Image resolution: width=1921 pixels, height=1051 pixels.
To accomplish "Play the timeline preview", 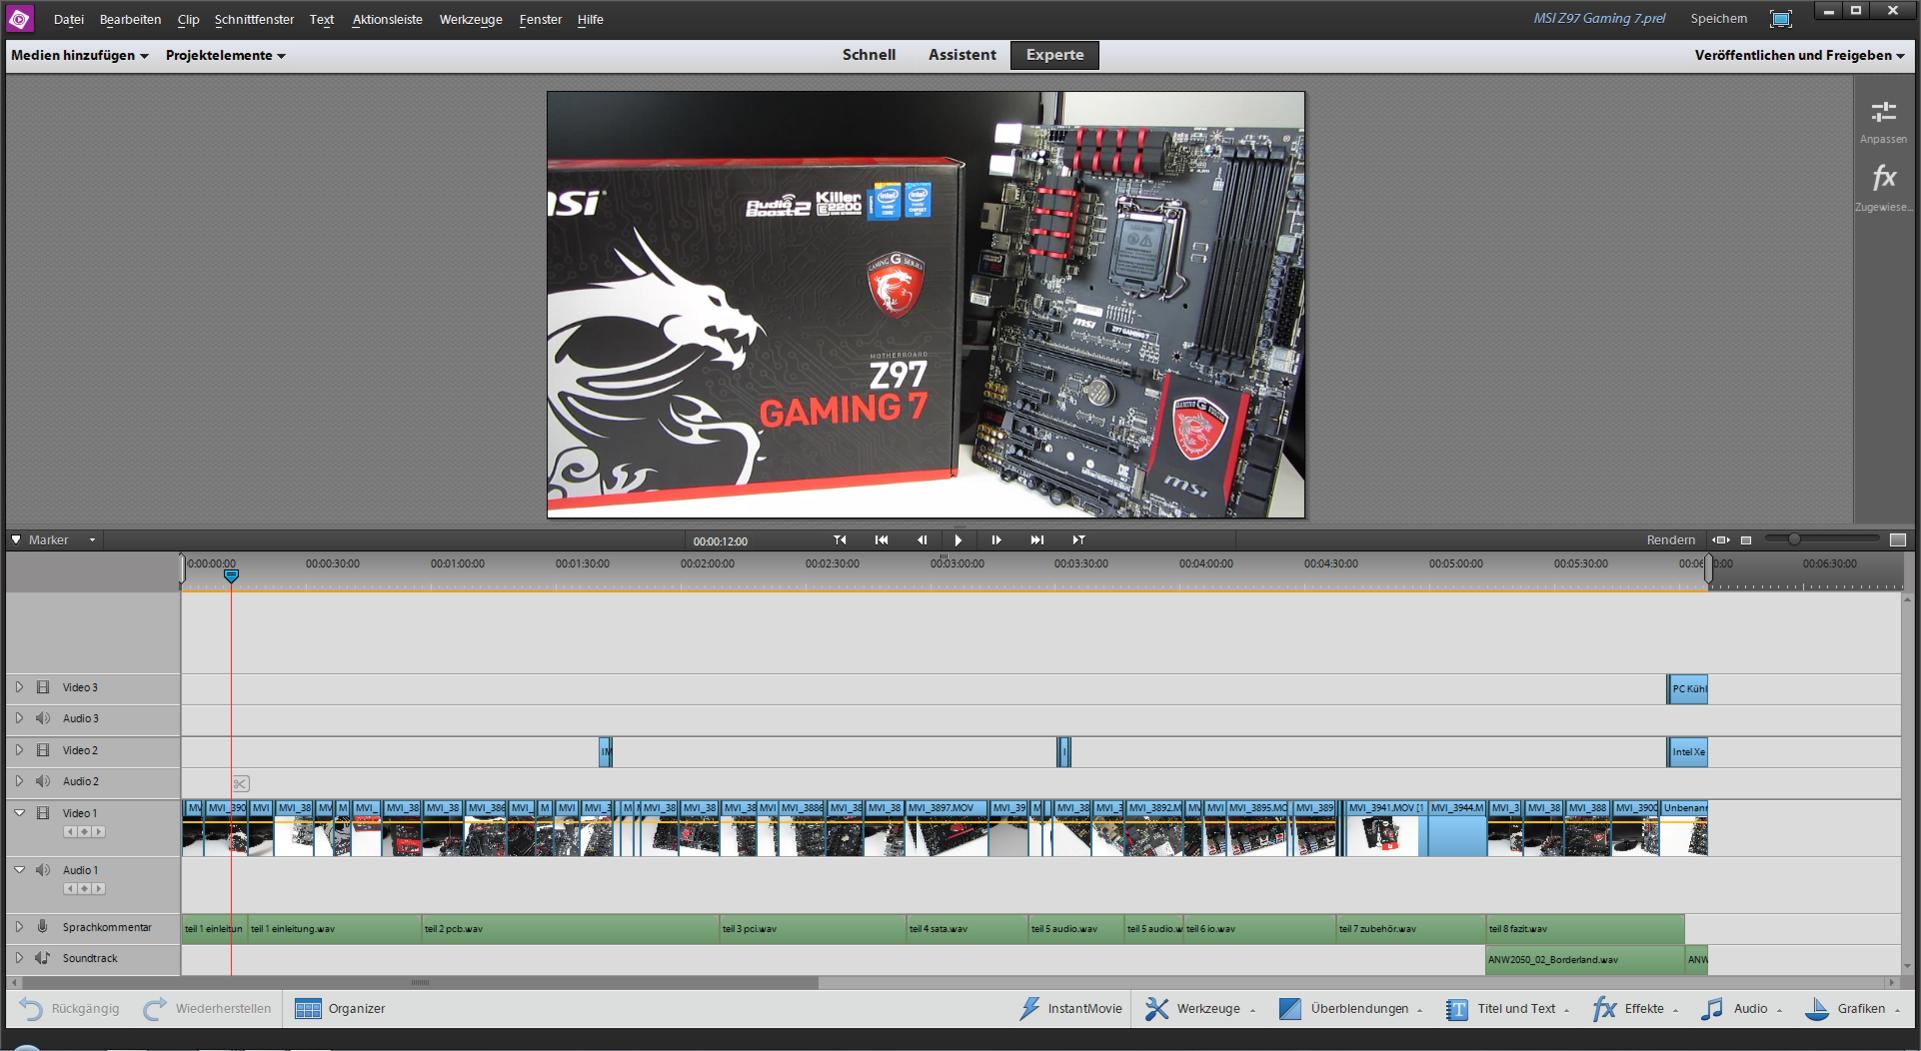I will [958, 540].
